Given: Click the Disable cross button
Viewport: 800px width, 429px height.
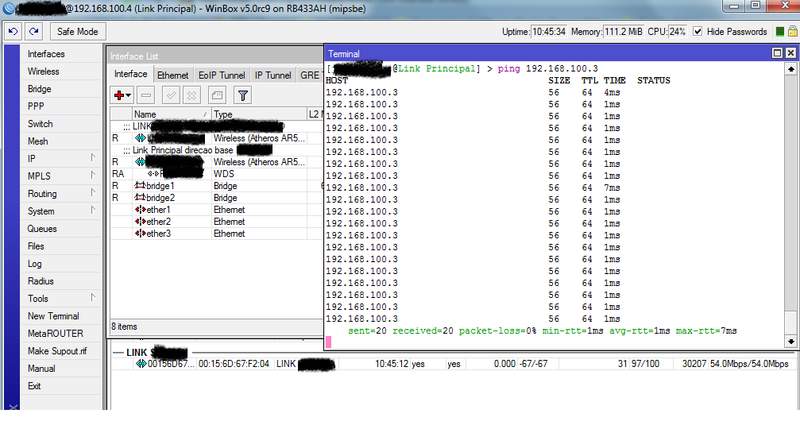Looking at the screenshot, I should tap(192, 95).
